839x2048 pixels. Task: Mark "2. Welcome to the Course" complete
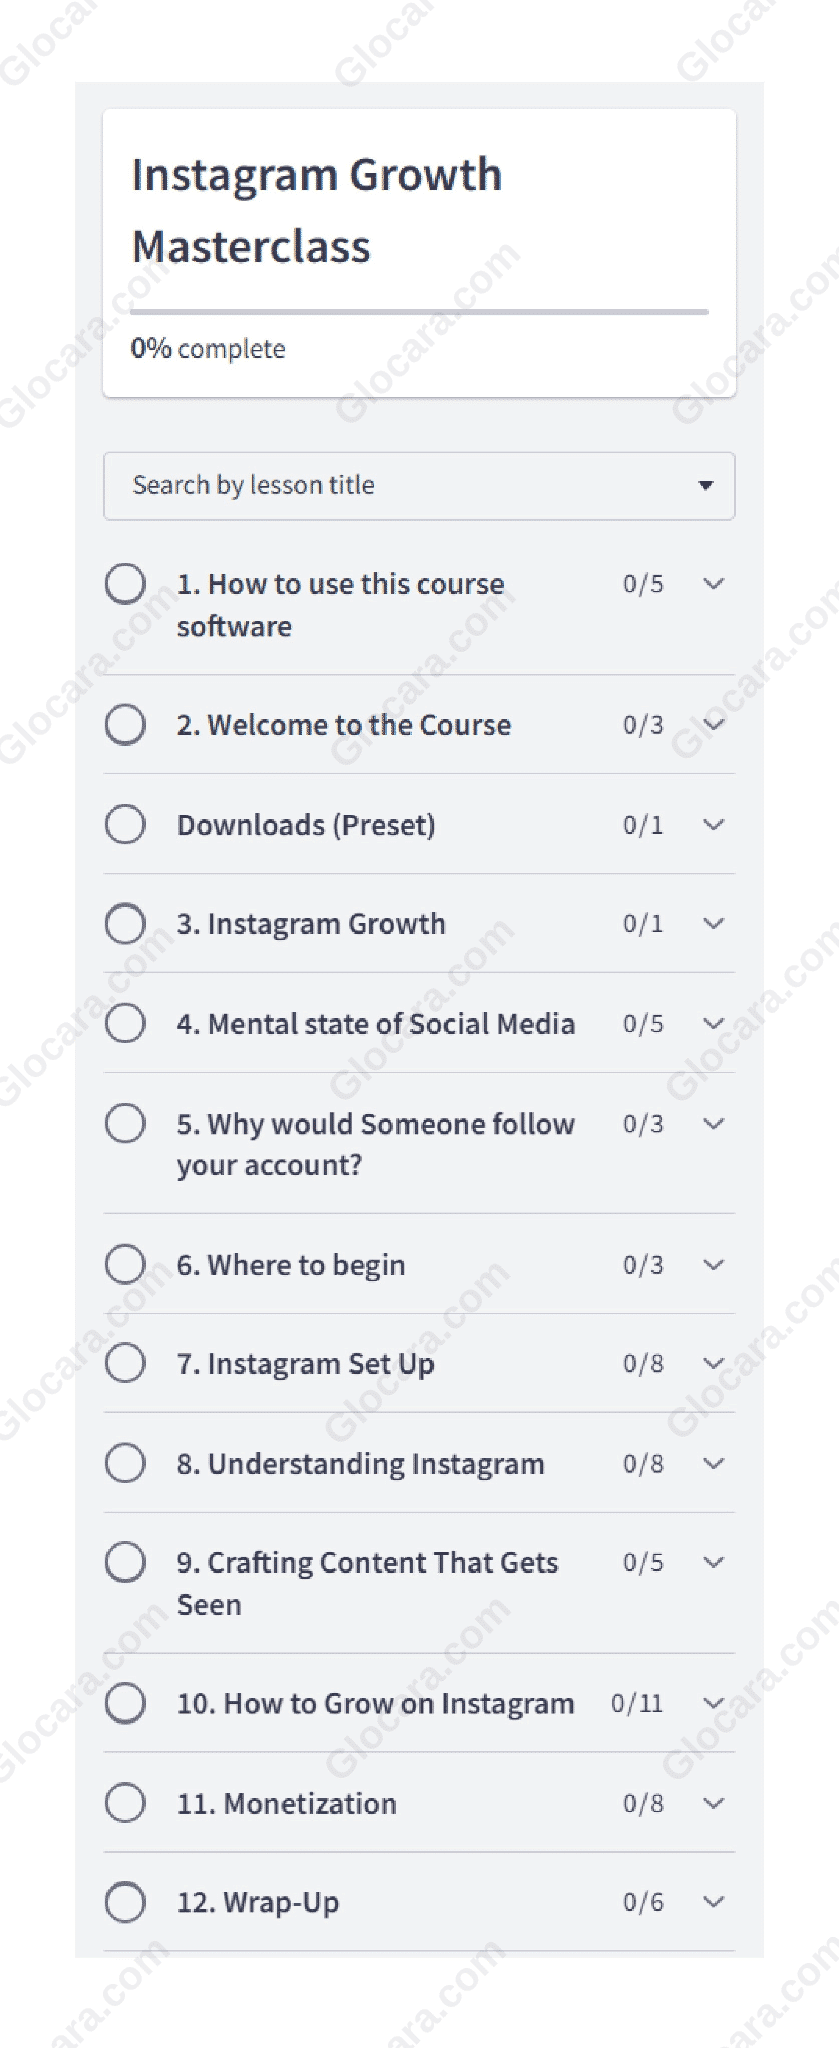coord(125,724)
